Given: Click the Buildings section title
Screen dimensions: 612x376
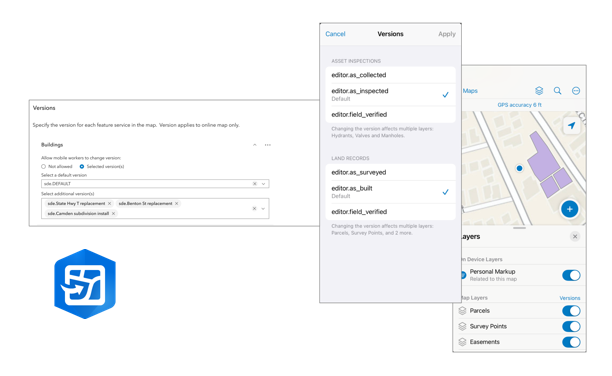Looking at the screenshot, I should pos(52,145).
